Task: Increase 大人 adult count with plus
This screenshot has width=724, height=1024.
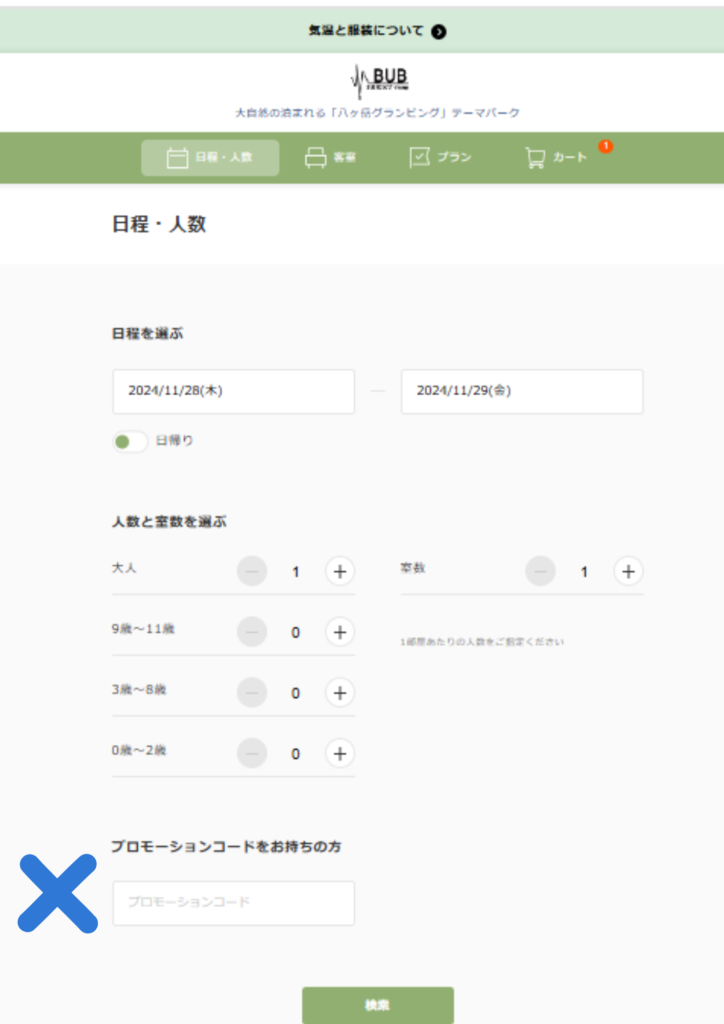Action: 339,571
